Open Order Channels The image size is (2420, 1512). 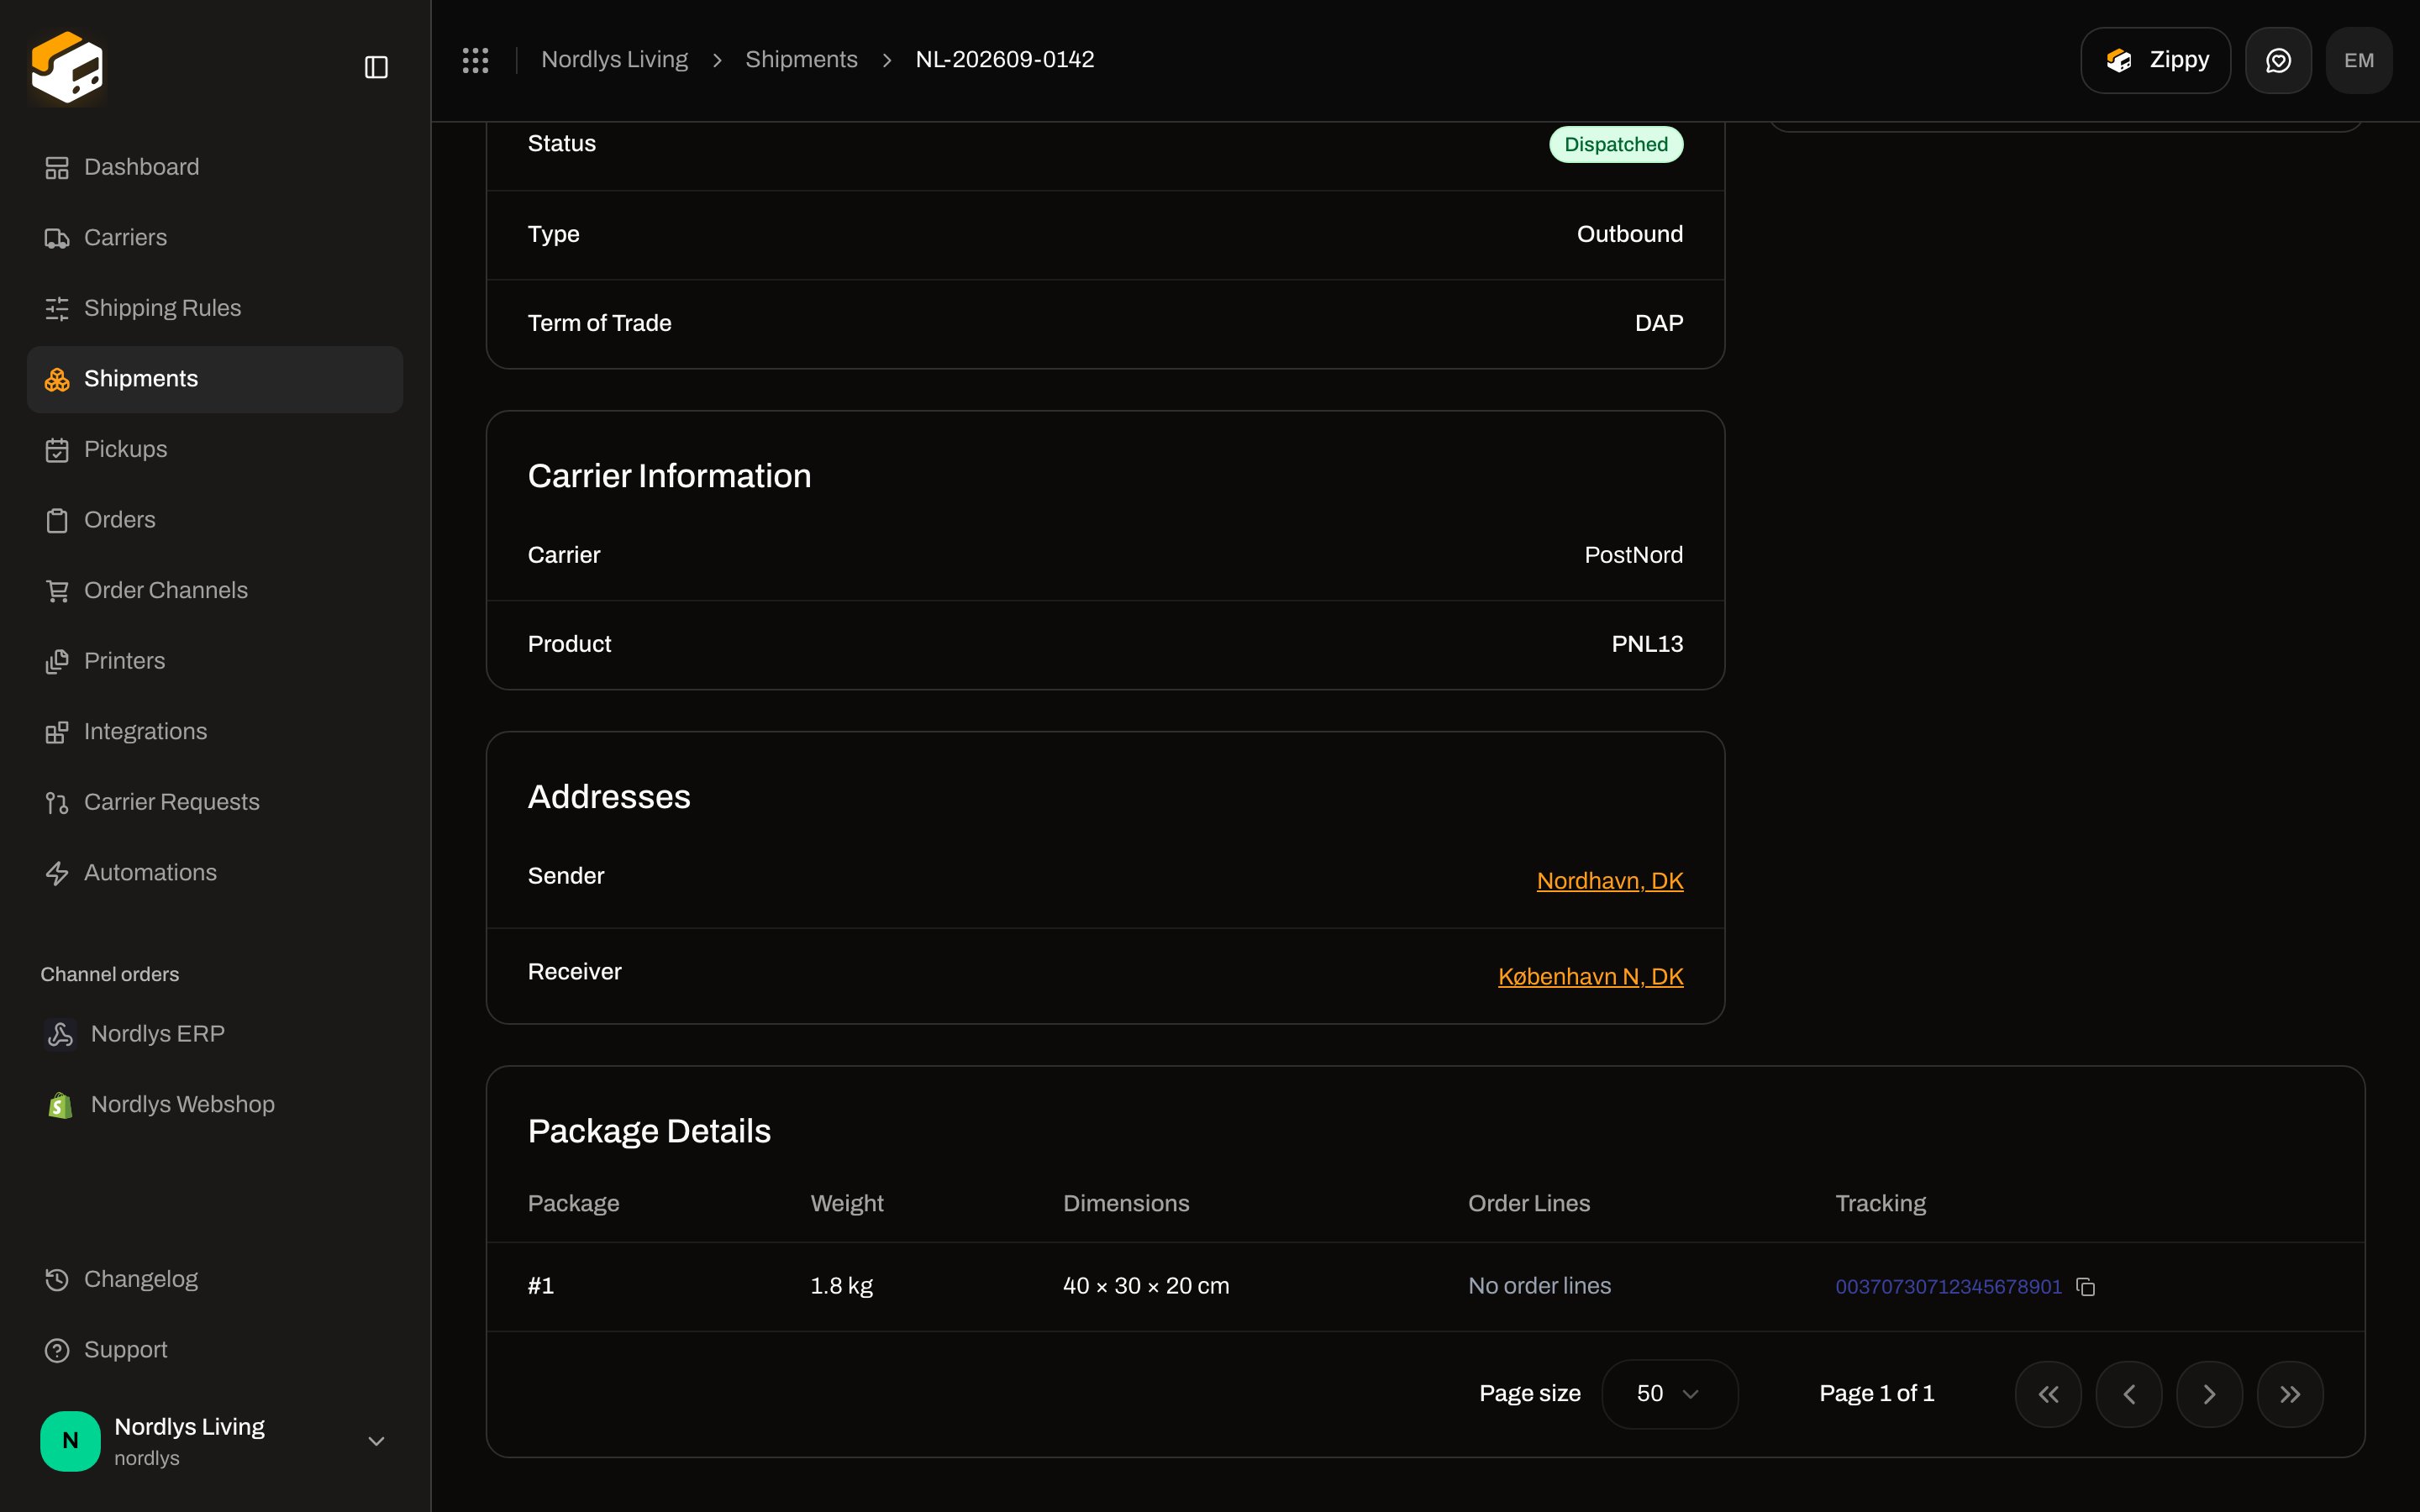pyautogui.click(x=215, y=591)
